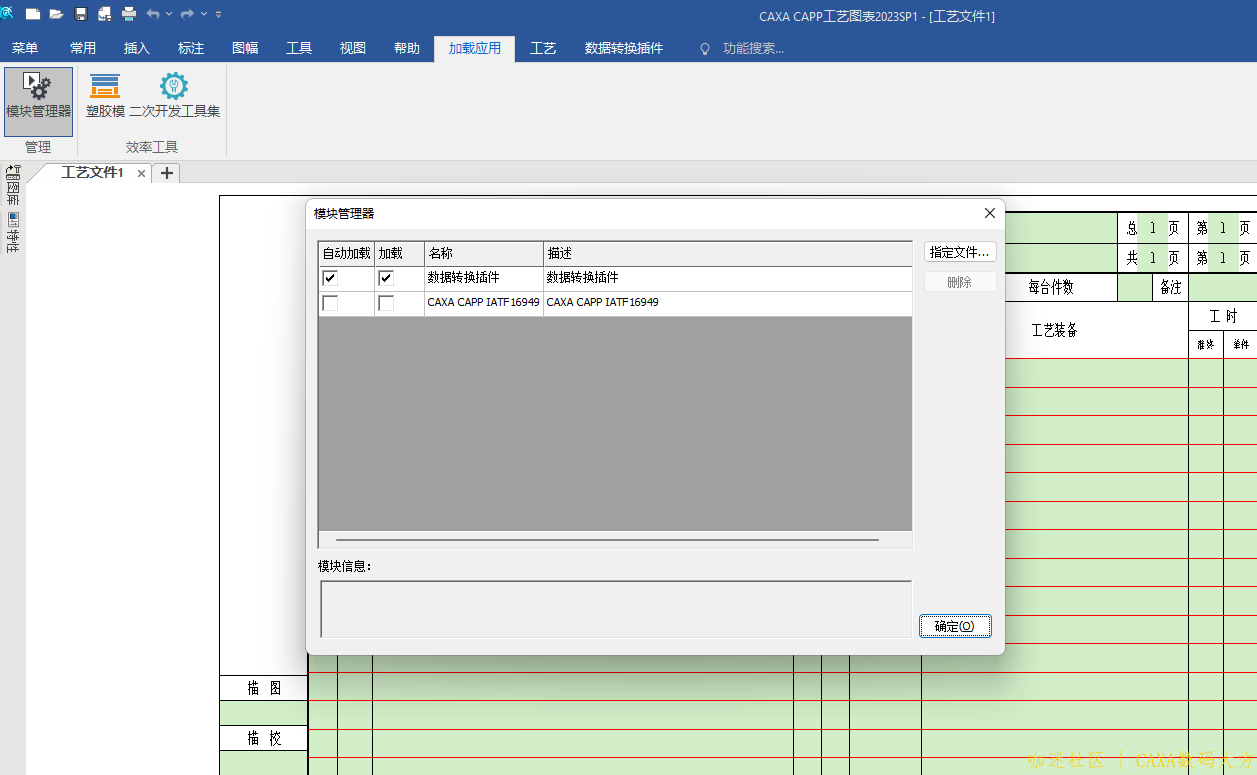The image size is (1257, 775).
Task: Expand the undo history dropdown arrow
Action: tap(169, 14)
